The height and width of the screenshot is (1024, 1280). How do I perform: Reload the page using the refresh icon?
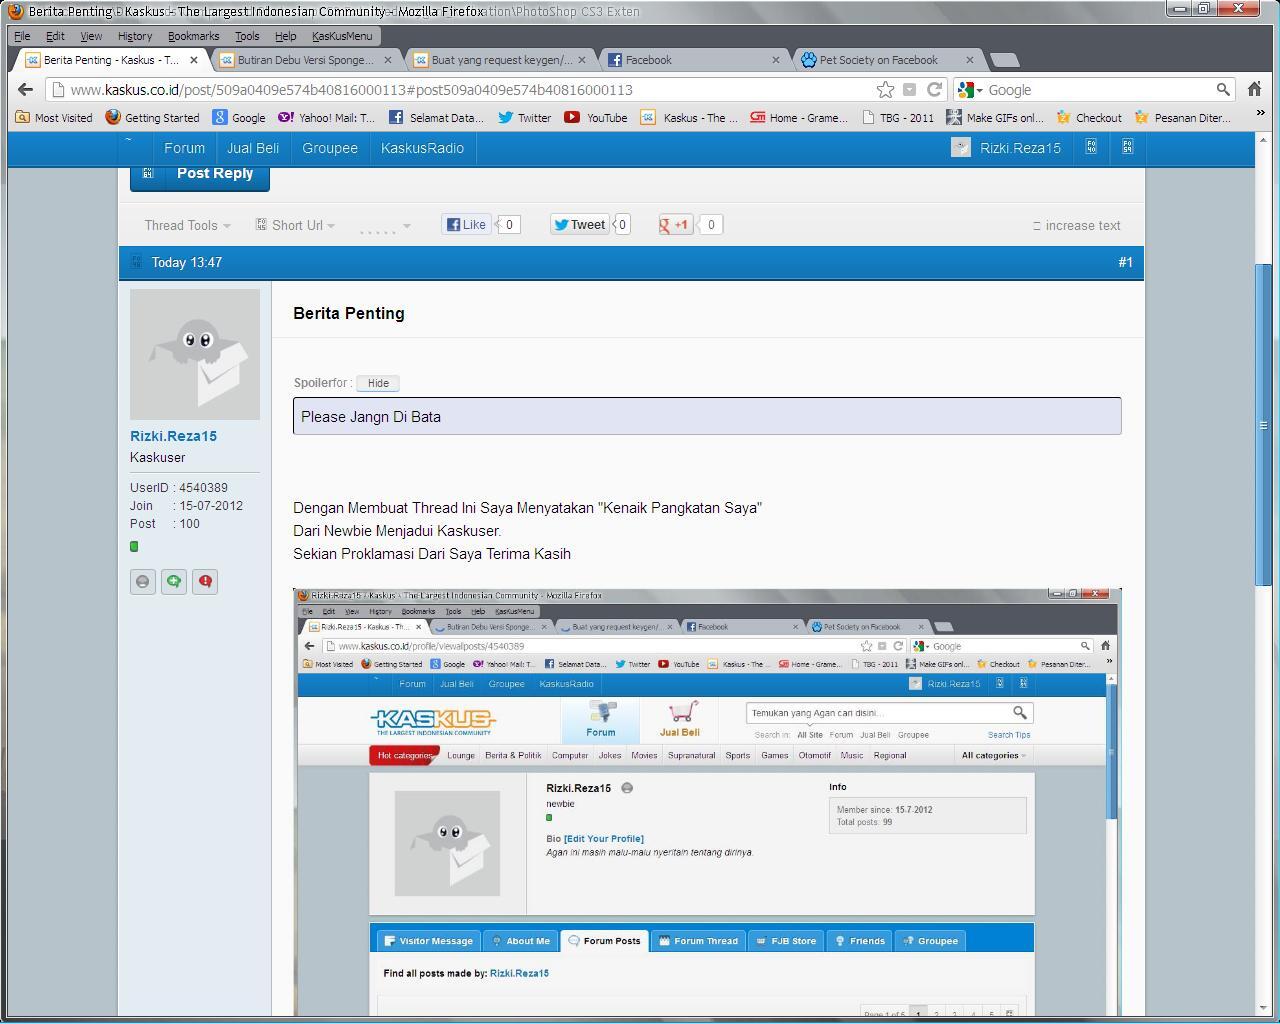coord(935,89)
